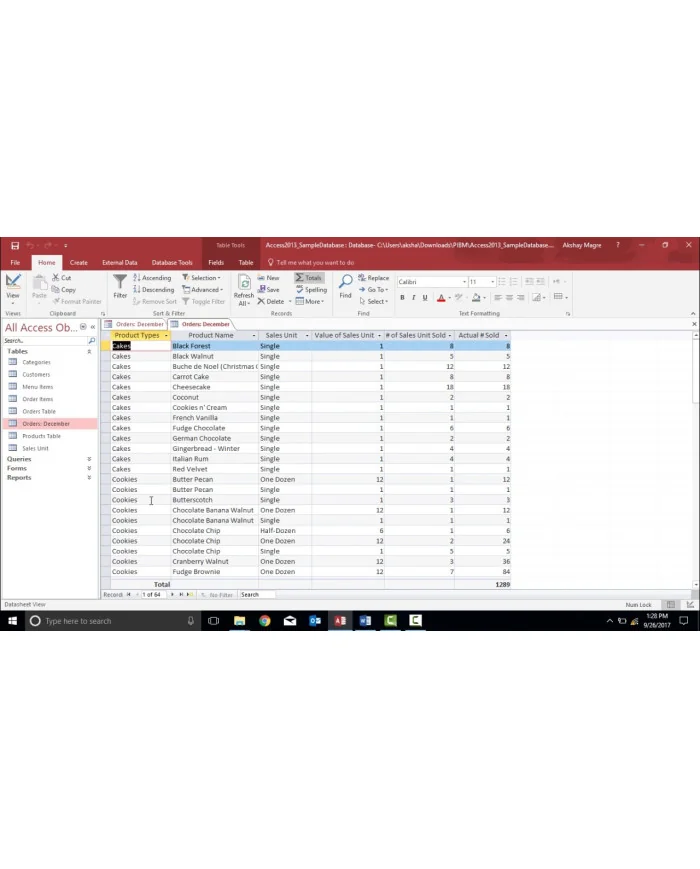Open Outlook from the taskbar
700x869 pixels.
coord(315,621)
